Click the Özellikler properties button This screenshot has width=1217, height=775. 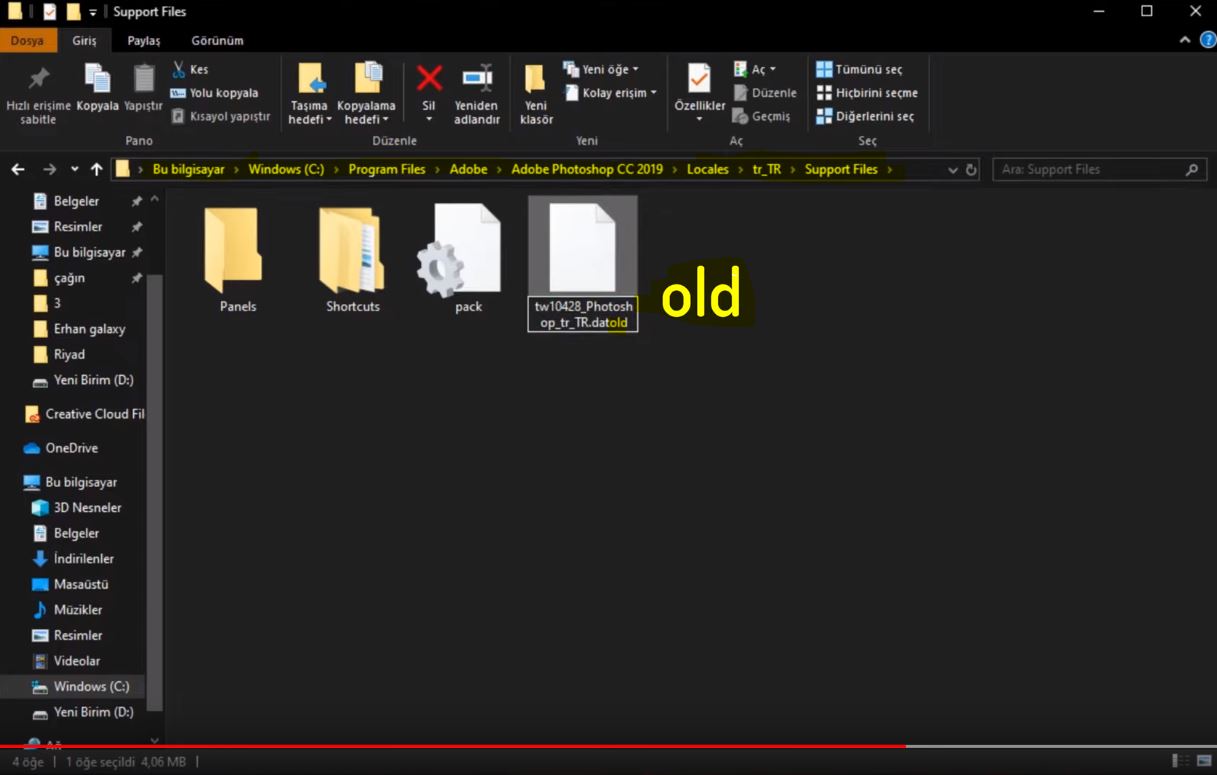coord(699,93)
